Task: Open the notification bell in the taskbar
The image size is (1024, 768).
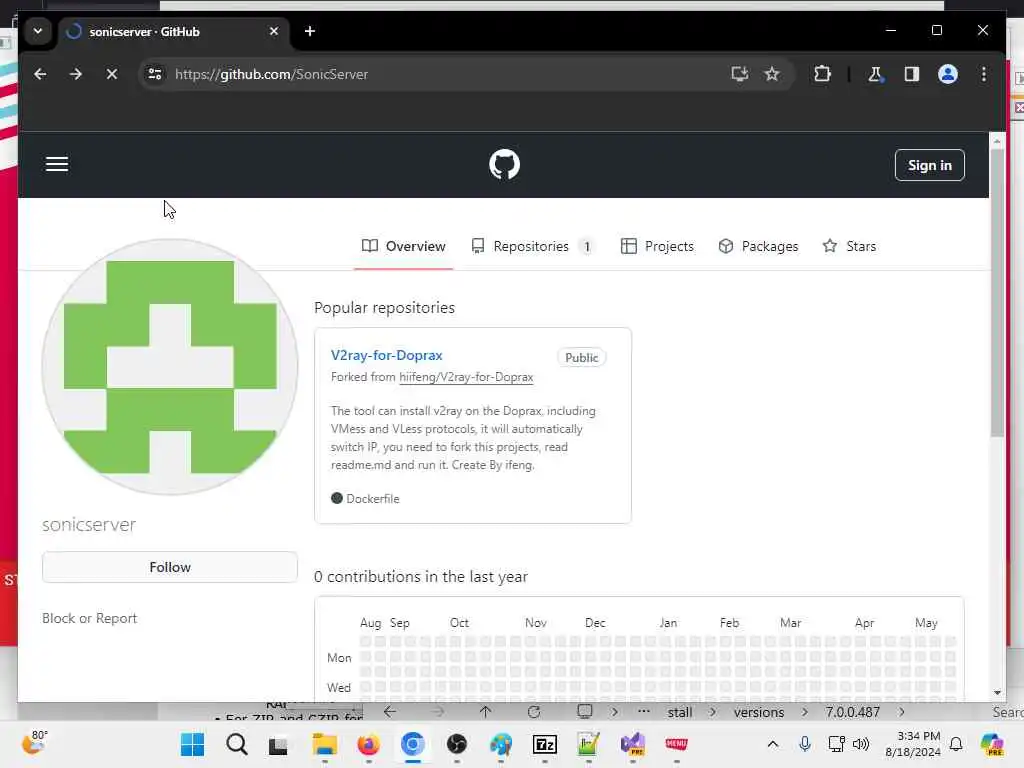Action: point(956,744)
